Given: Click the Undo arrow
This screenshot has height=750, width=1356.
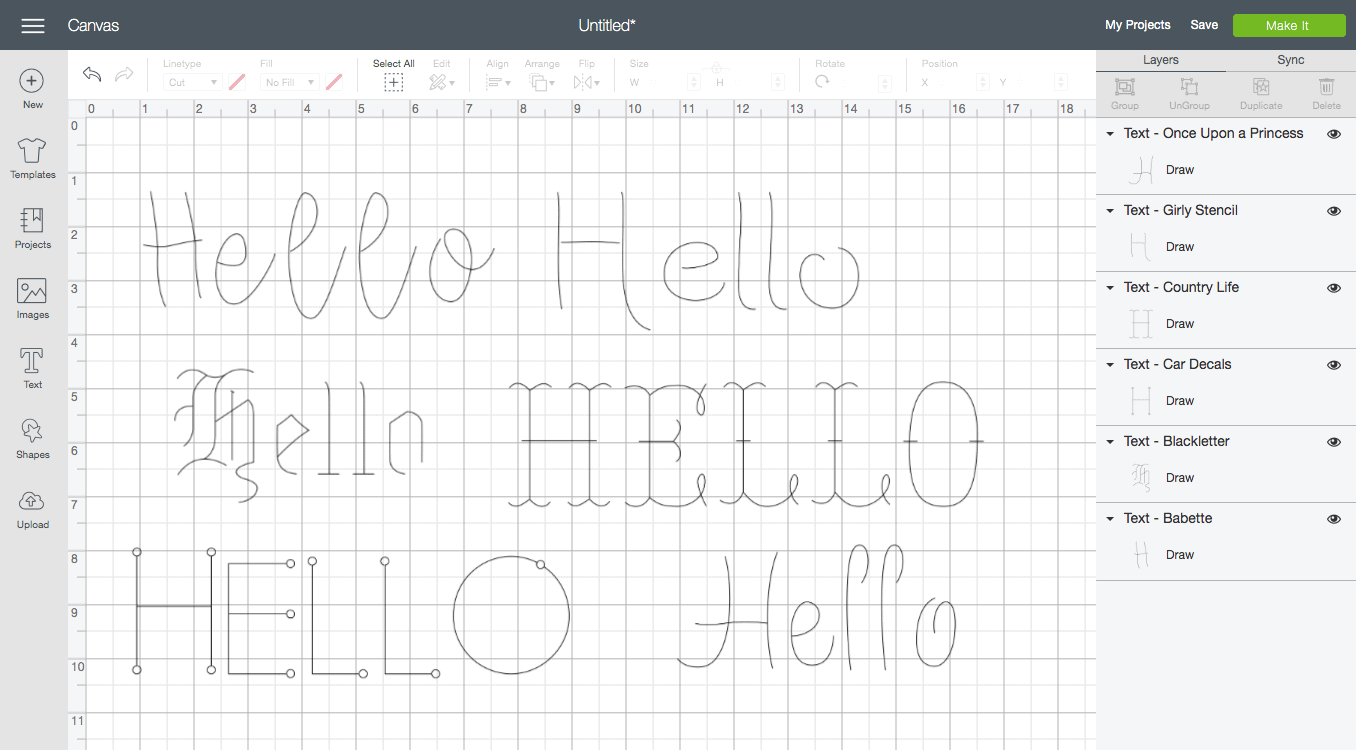Looking at the screenshot, I should click(x=92, y=75).
